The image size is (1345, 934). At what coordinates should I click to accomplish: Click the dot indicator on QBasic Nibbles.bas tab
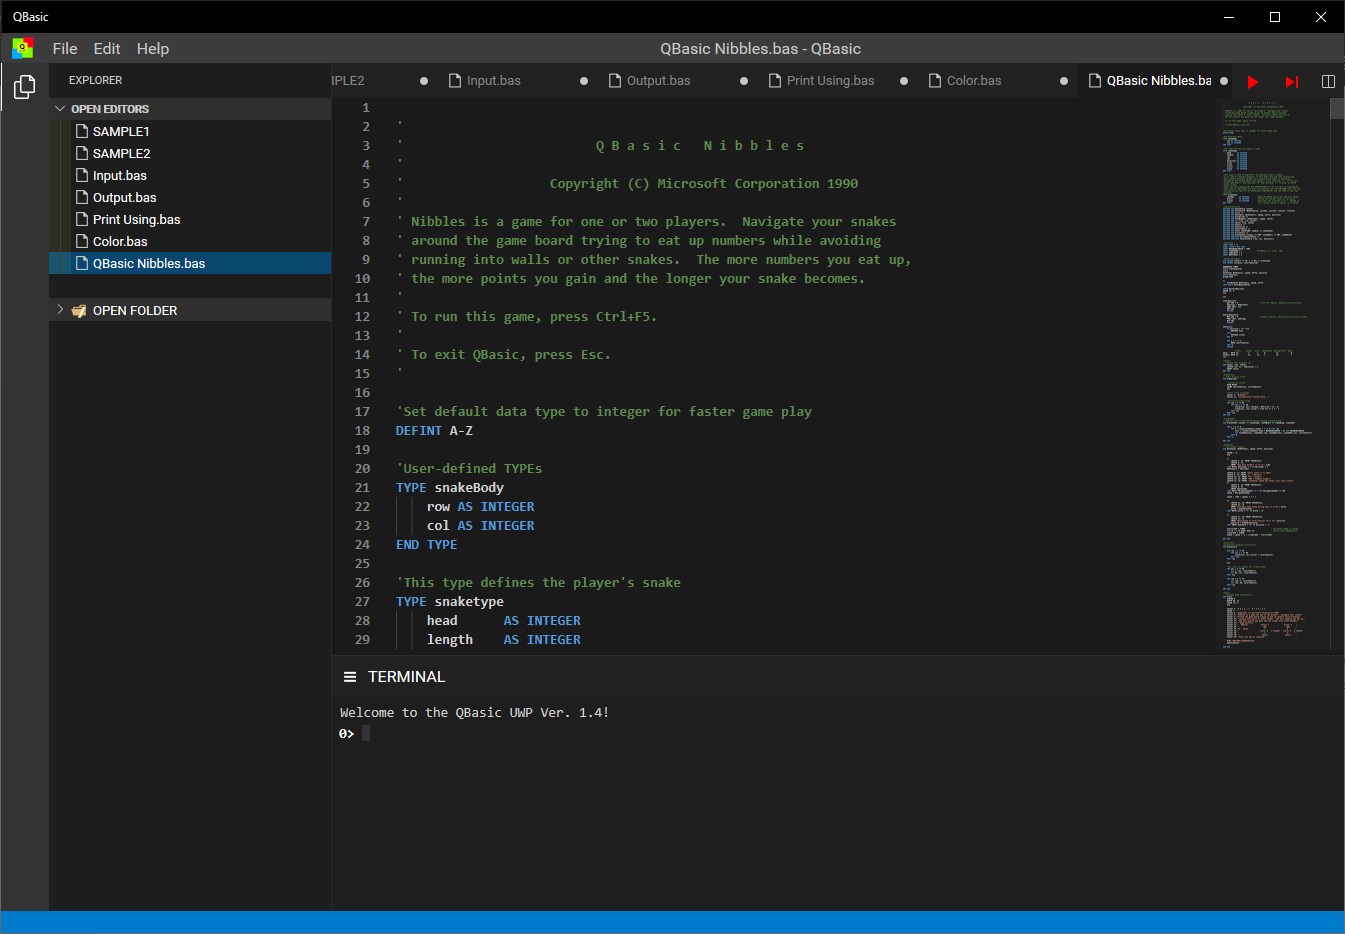click(x=1224, y=81)
